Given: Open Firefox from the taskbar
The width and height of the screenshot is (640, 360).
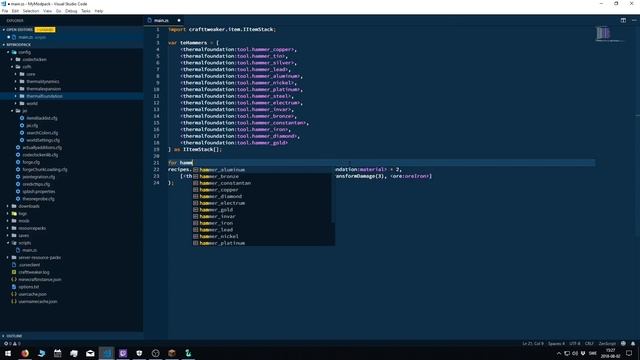Looking at the screenshot, I should (25, 353).
